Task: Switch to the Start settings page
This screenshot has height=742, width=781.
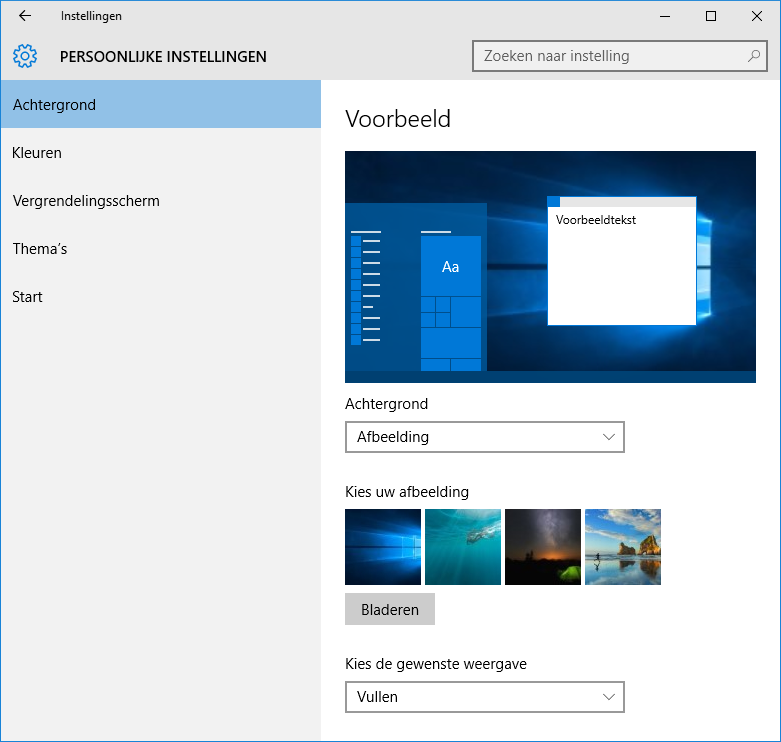Action: point(28,297)
